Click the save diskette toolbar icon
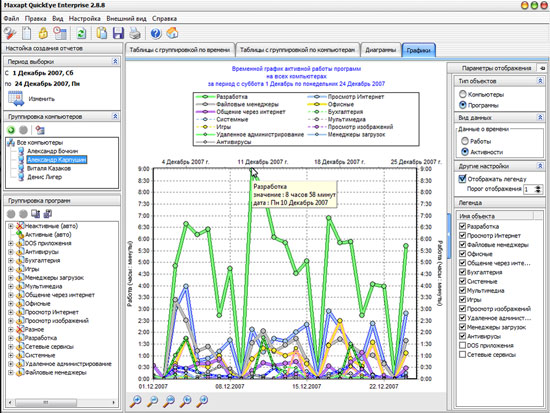The width and height of the screenshot is (550, 413). tap(118, 33)
